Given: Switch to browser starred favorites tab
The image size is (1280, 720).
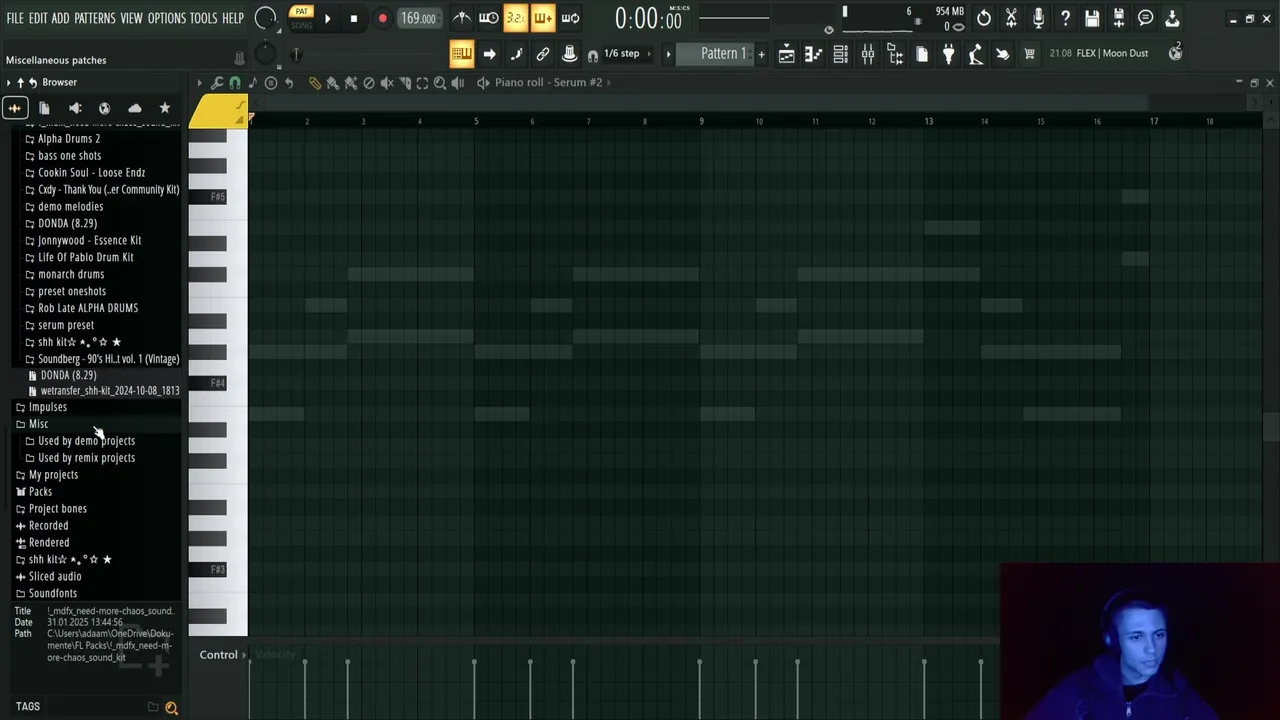Looking at the screenshot, I should click(x=165, y=108).
